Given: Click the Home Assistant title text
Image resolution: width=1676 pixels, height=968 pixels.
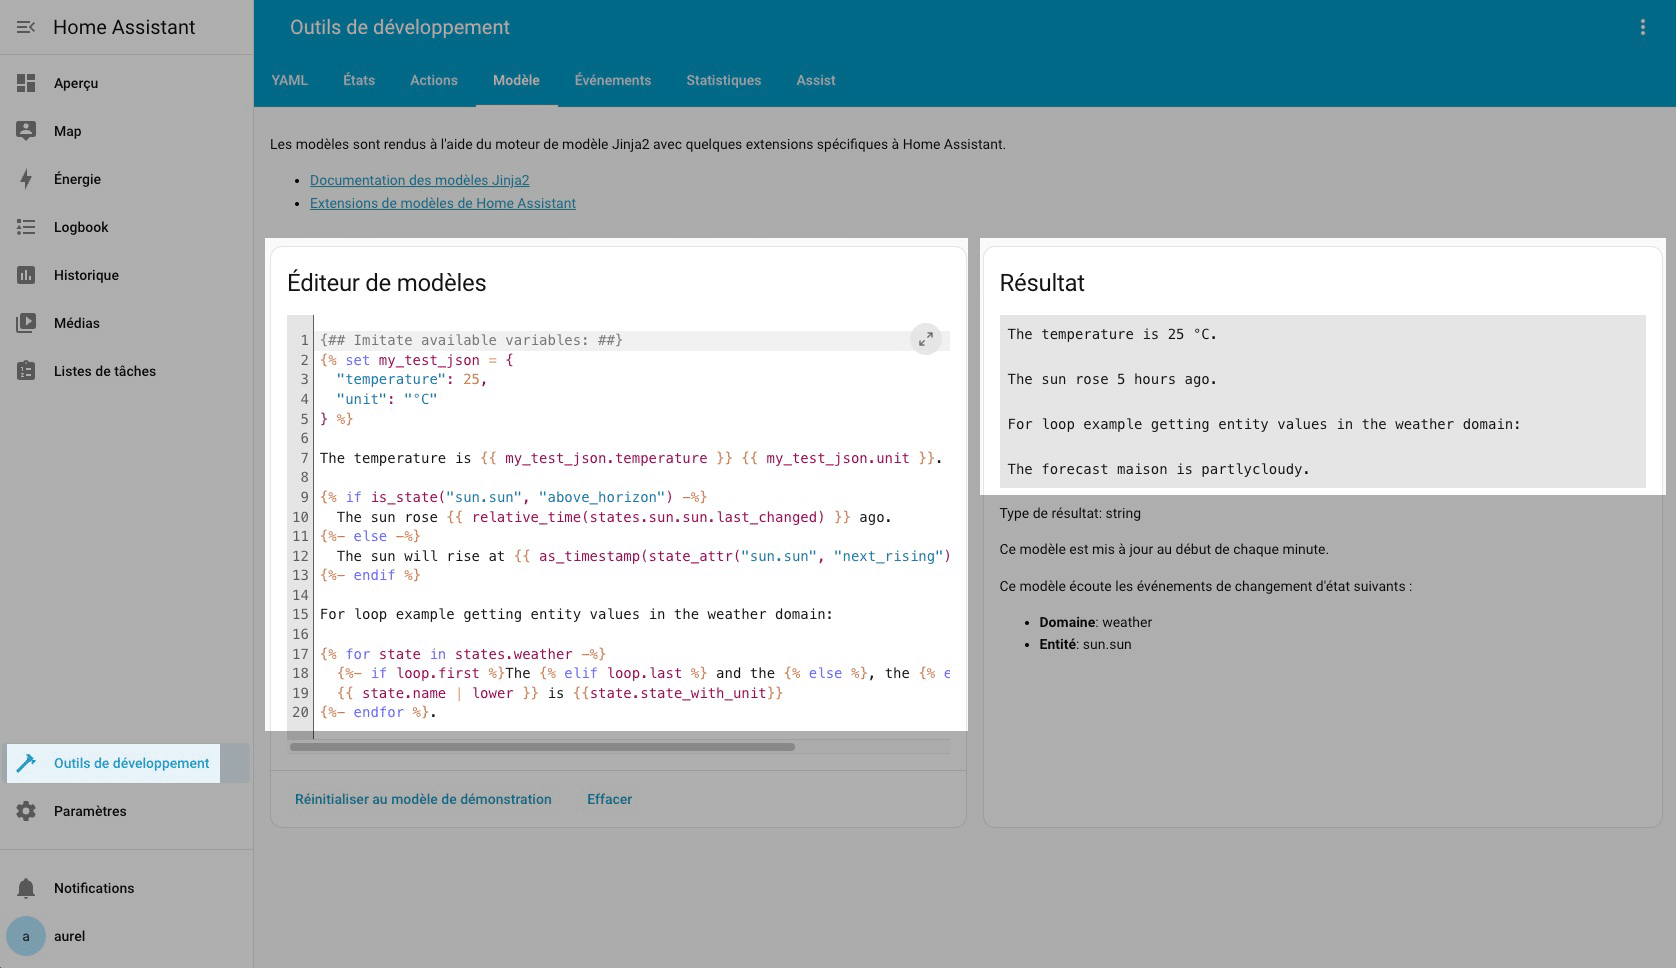Looking at the screenshot, I should tap(124, 27).
